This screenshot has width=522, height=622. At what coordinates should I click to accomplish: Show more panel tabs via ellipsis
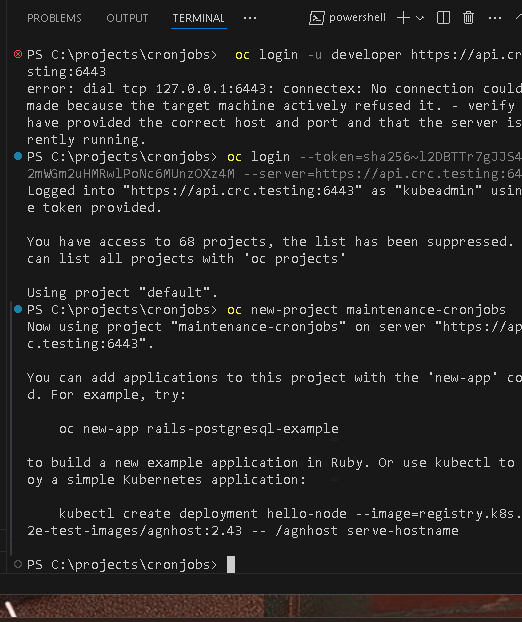pos(250,18)
